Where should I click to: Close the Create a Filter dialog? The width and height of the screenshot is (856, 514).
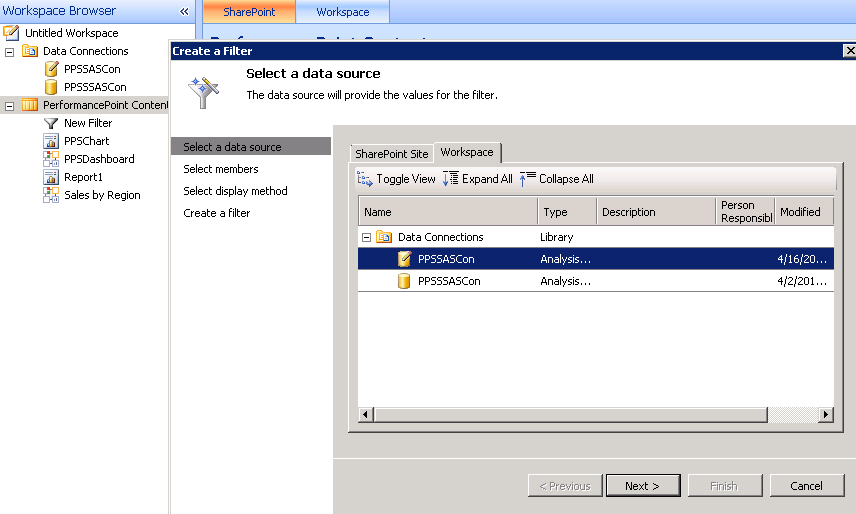pos(849,51)
